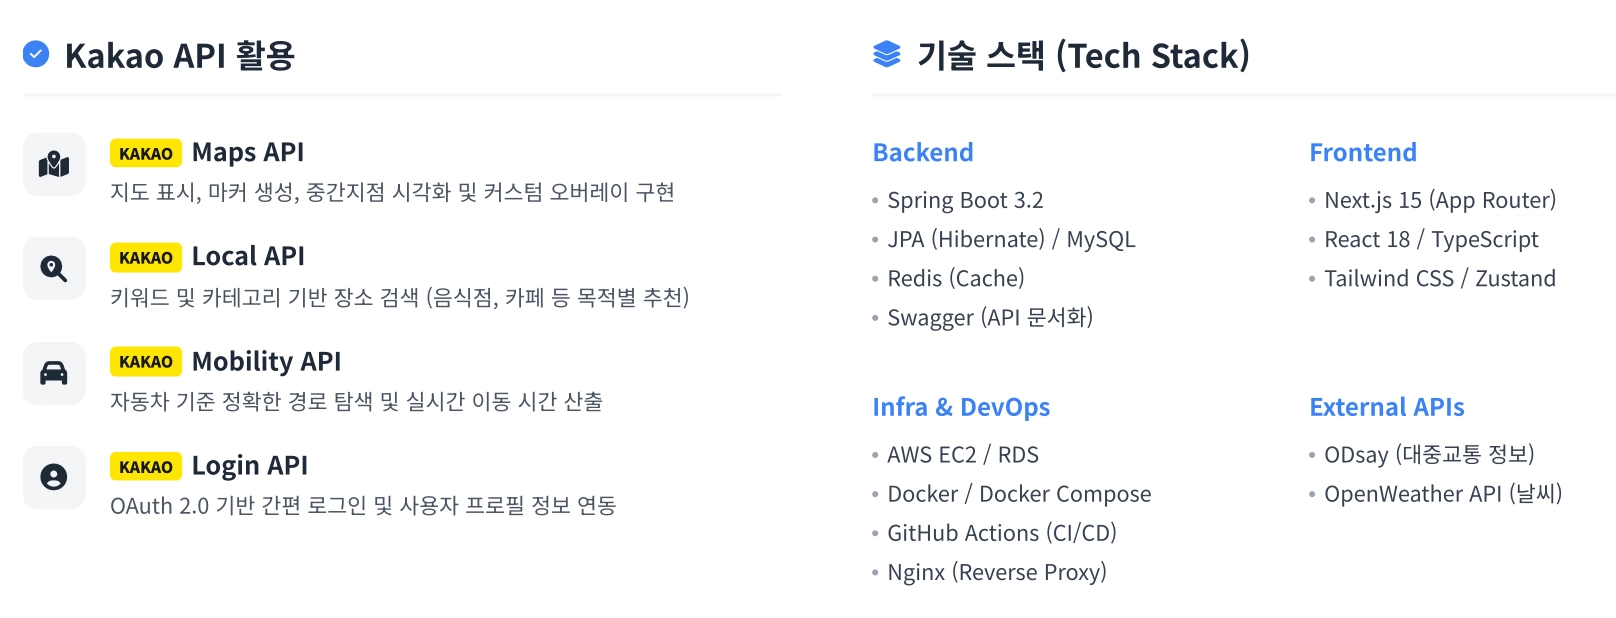Click the Spring Boot 3.2 list item

[965, 200]
